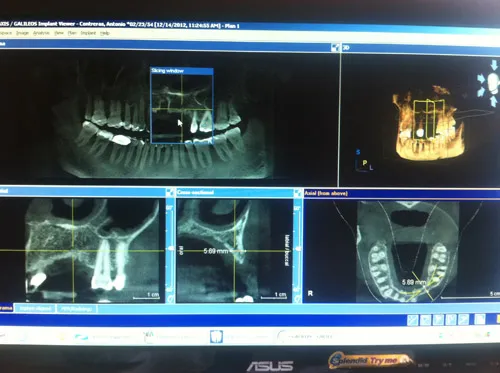Click the fourth icon in the bottom-right toolbar
Image resolution: width=500 pixels, height=373 pixels.
coord(451,320)
